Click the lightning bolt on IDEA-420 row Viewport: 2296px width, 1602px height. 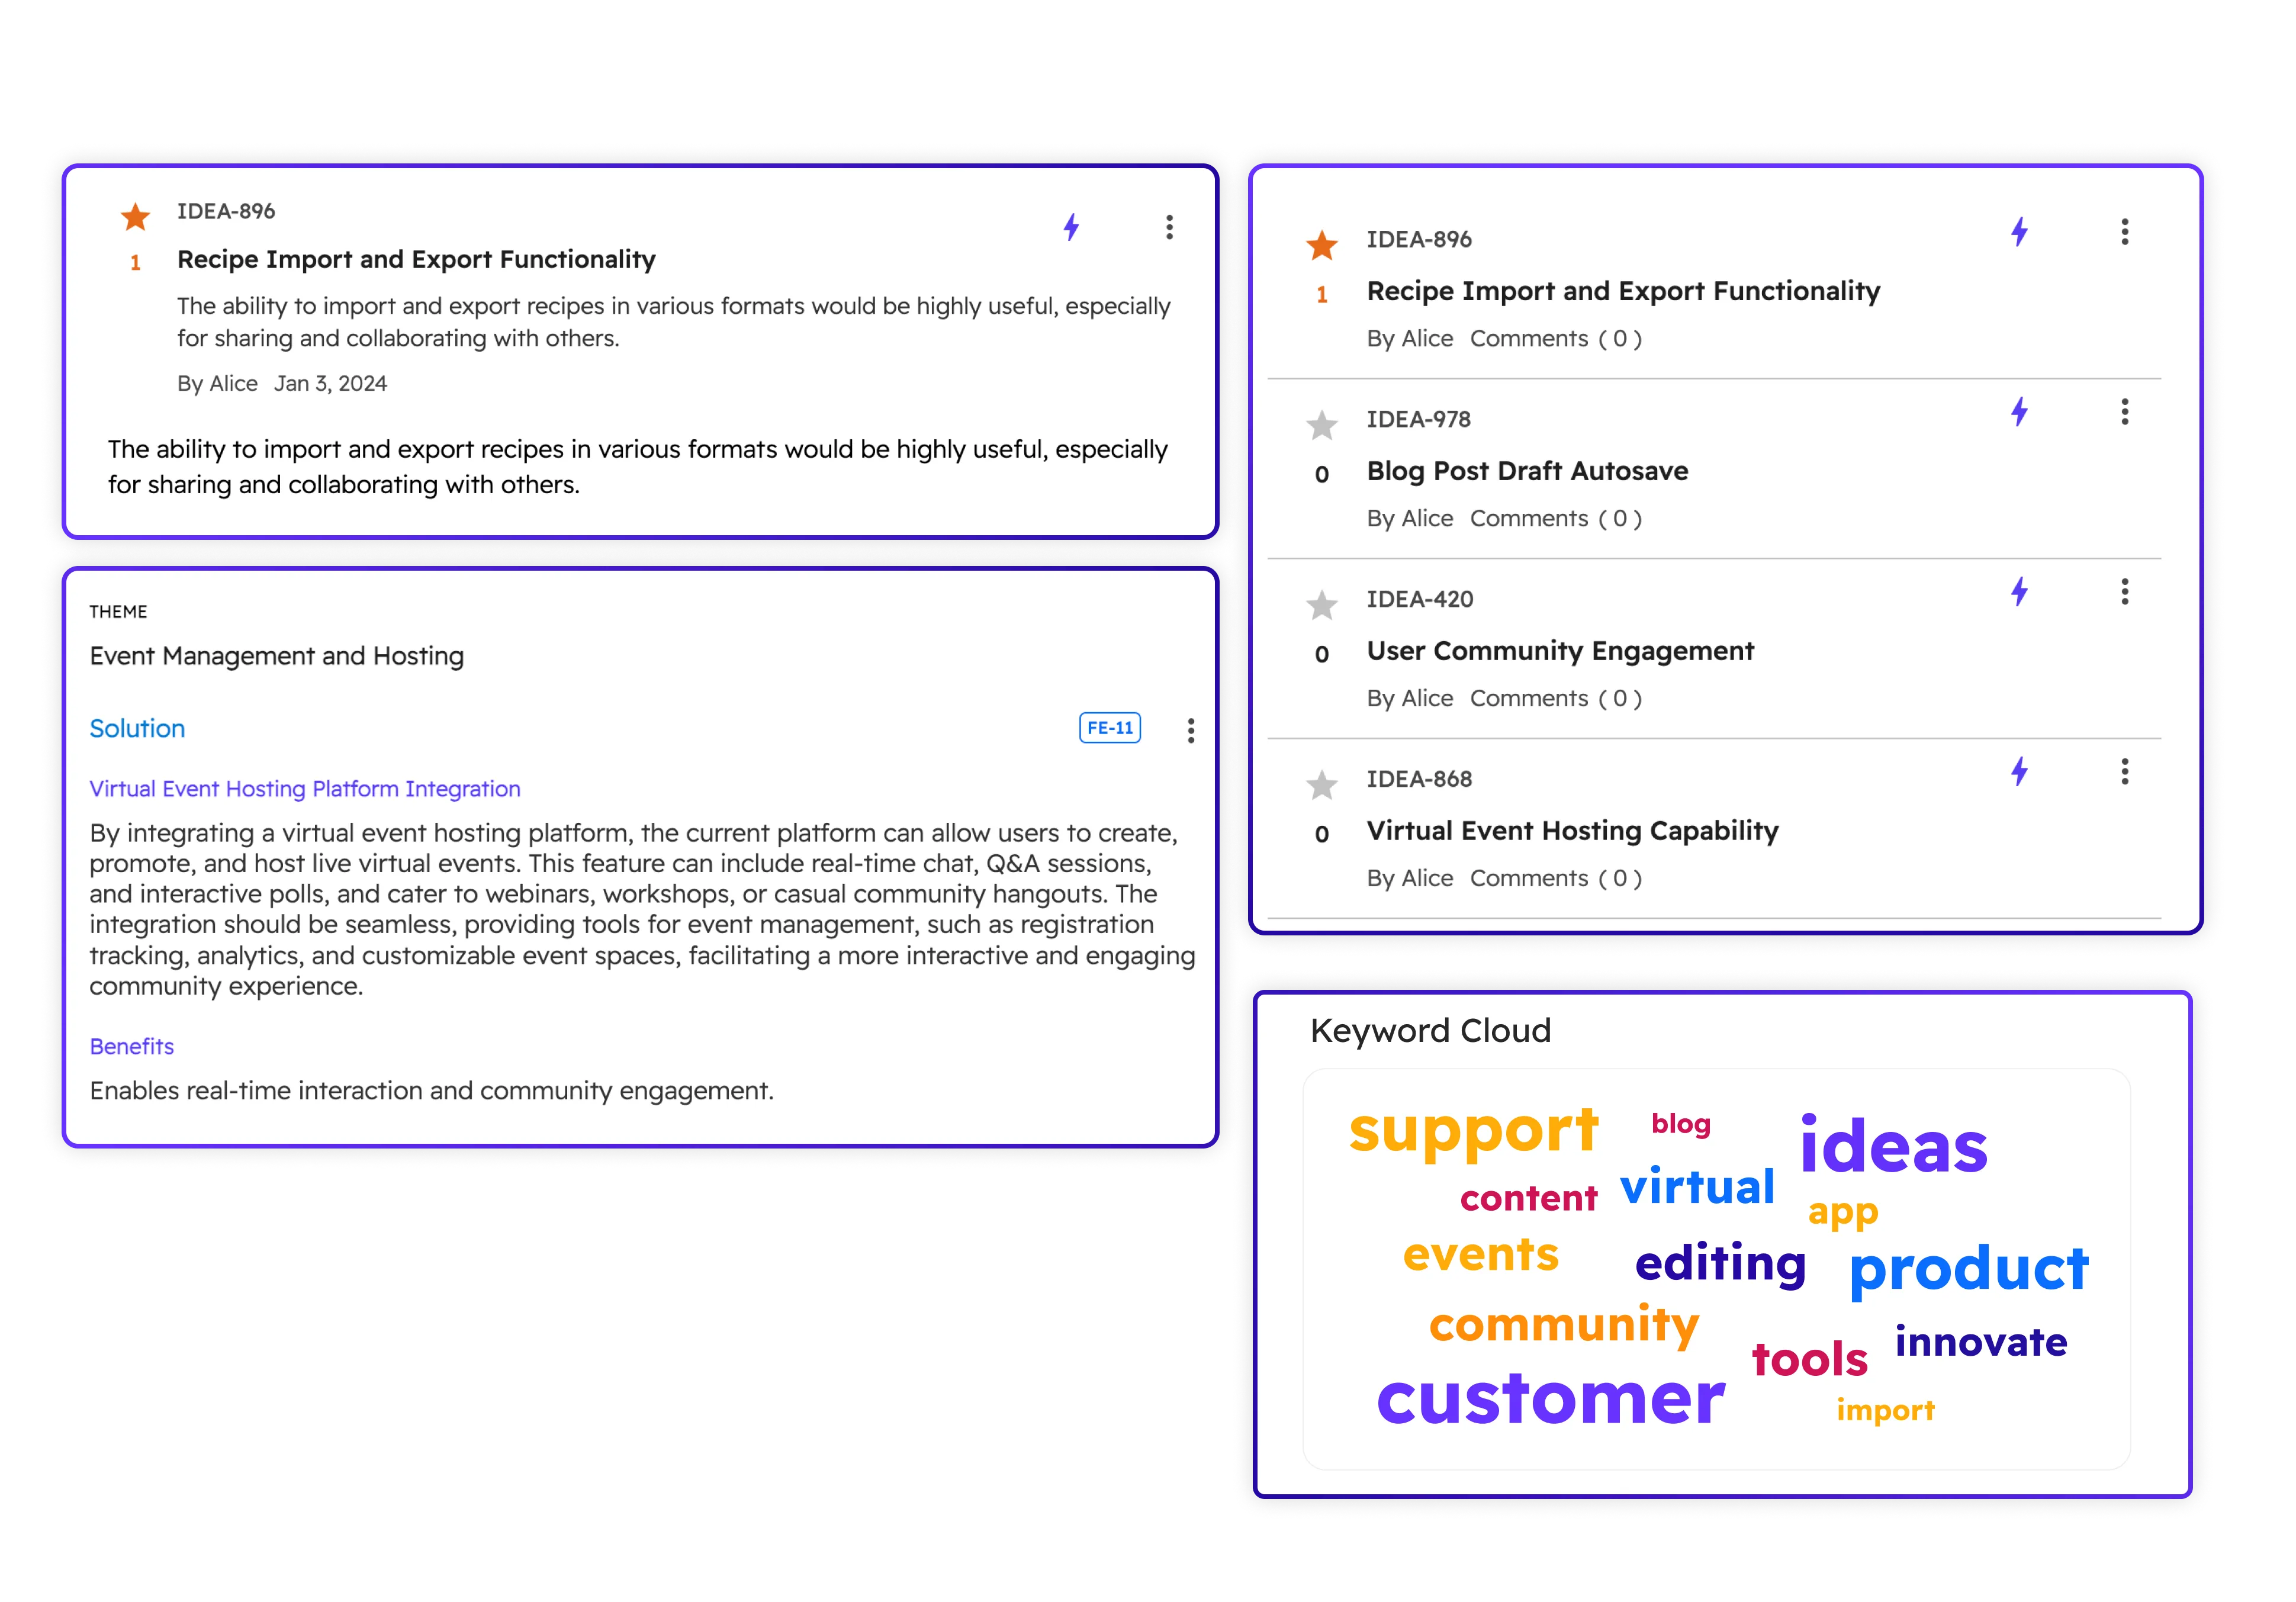(2019, 592)
